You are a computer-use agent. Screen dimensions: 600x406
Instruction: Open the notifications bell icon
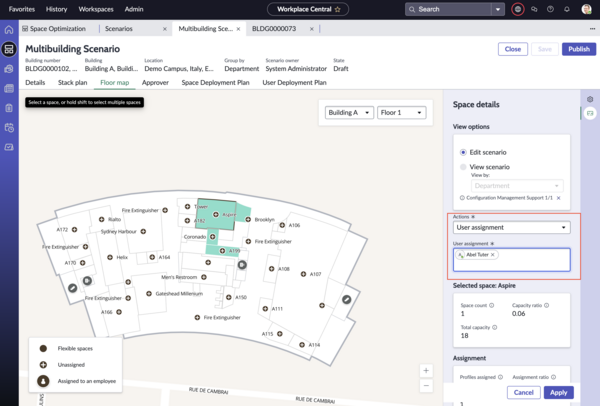(x=567, y=9)
